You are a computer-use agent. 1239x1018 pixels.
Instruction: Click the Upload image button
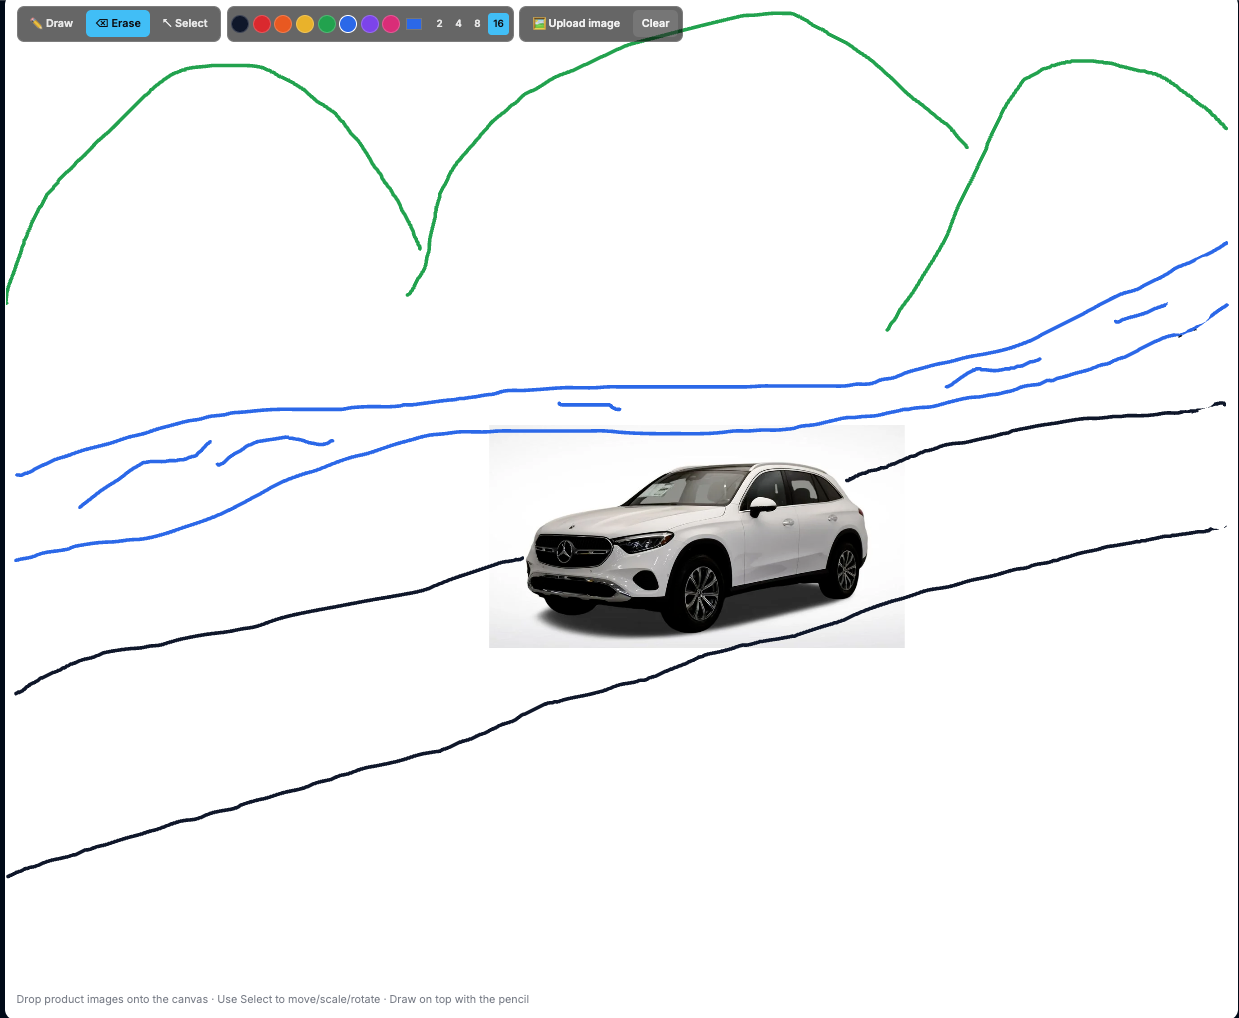(x=576, y=23)
